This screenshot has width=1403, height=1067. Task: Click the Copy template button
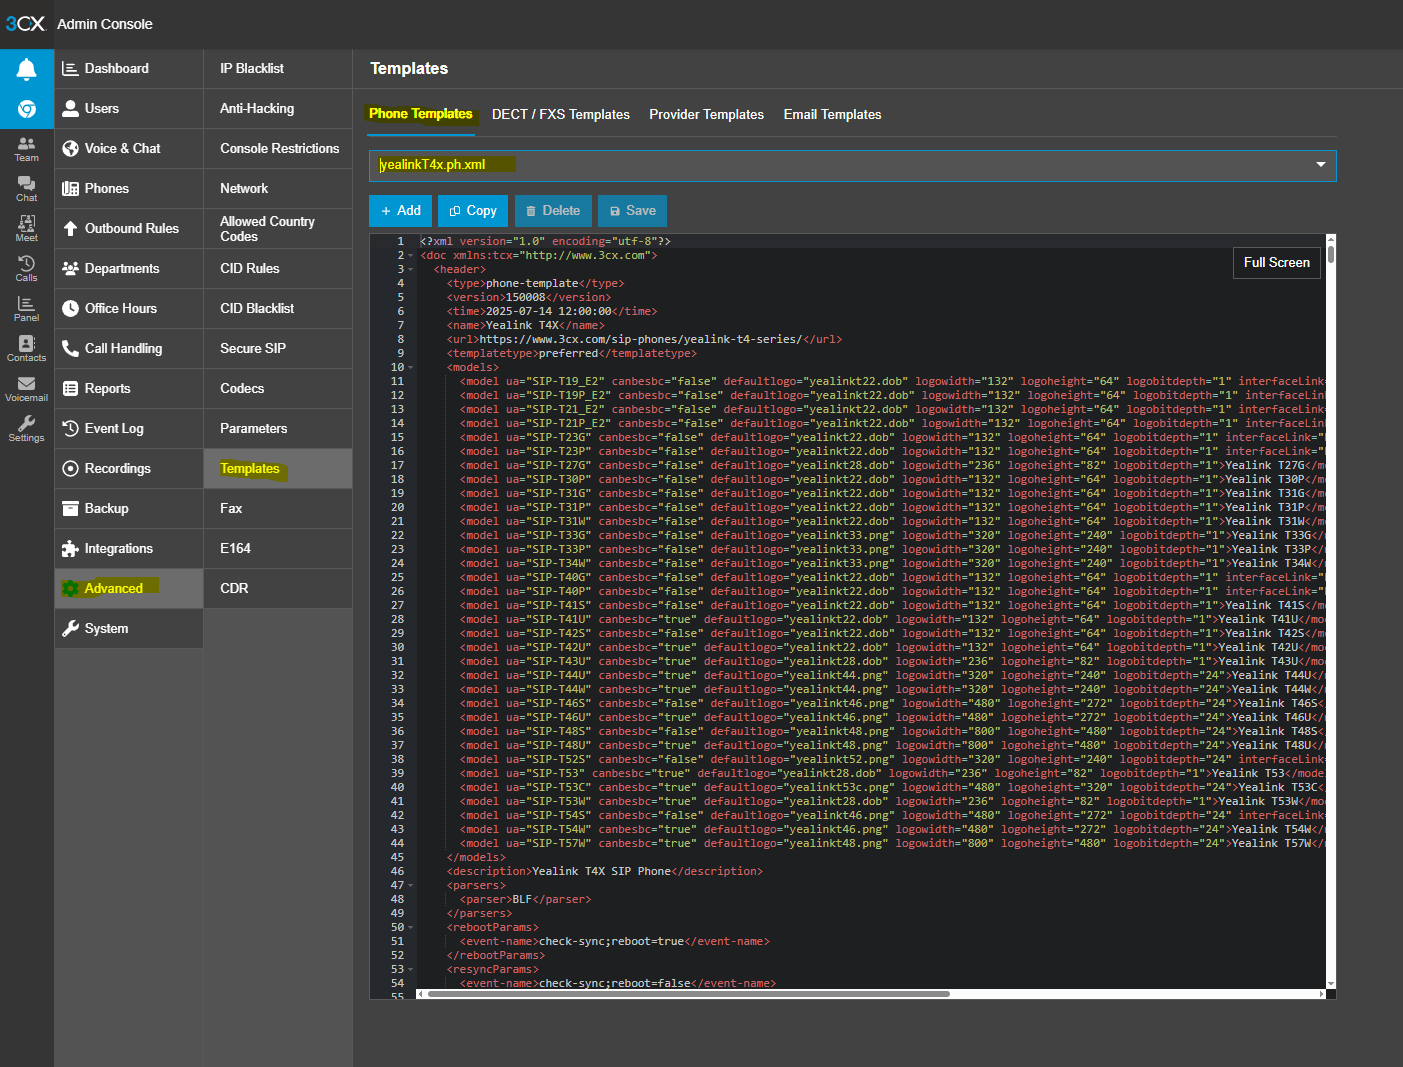(473, 211)
